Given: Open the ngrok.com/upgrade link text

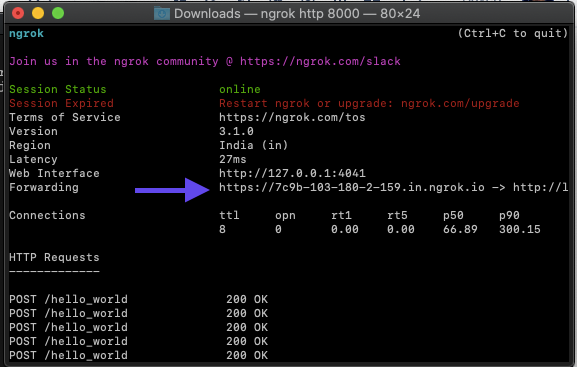Looking at the screenshot, I should click(460, 103).
